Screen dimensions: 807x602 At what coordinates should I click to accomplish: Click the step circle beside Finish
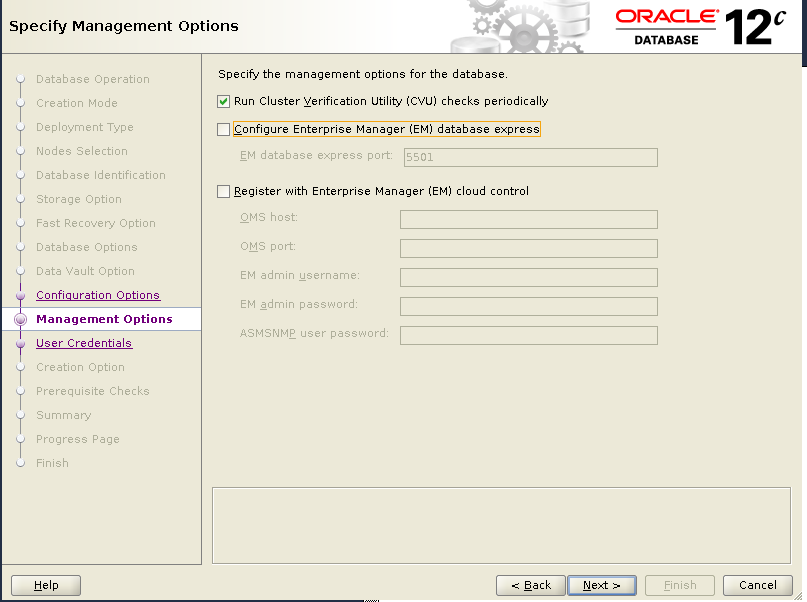pyautogui.click(x=22, y=463)
